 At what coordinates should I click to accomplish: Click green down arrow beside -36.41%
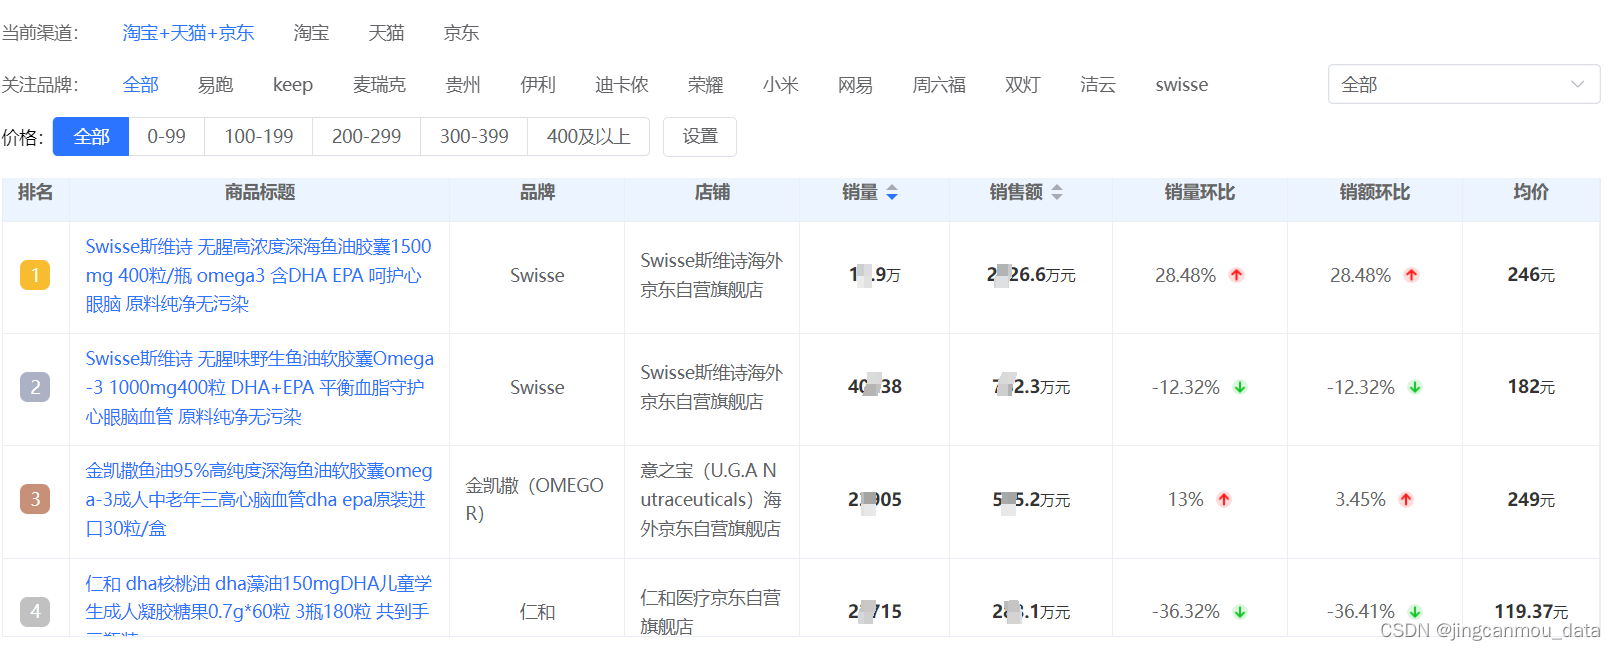point(1415,611)
